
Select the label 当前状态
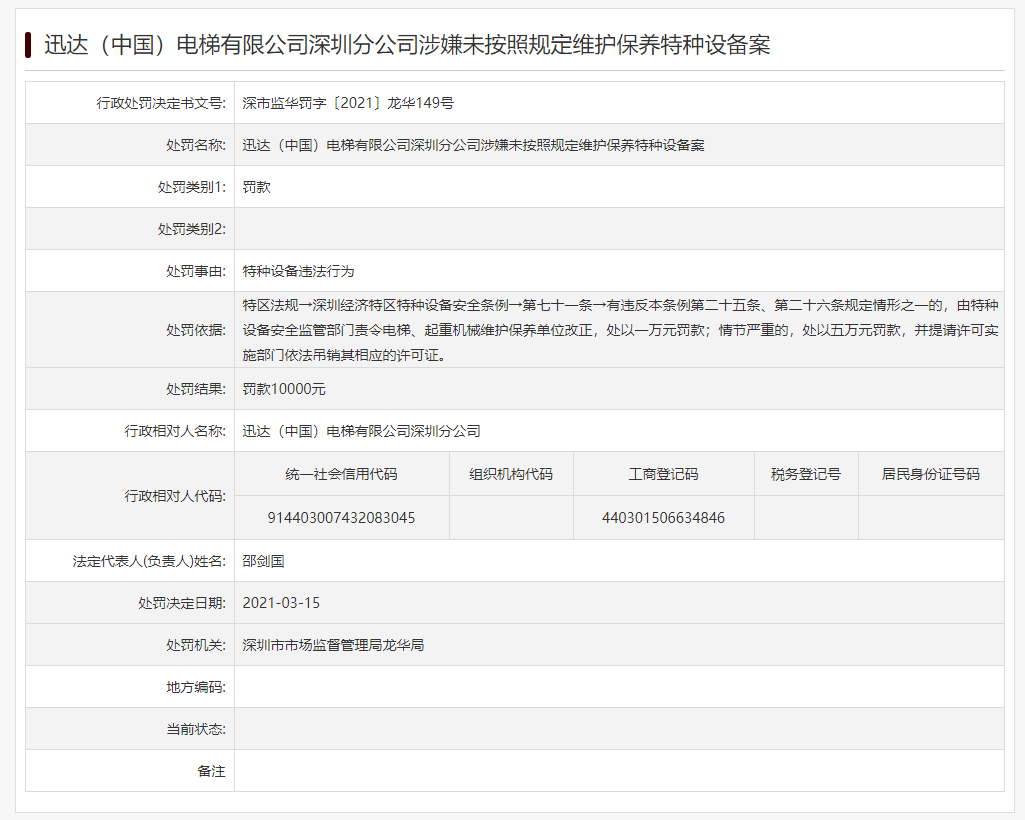coord(195,728)
